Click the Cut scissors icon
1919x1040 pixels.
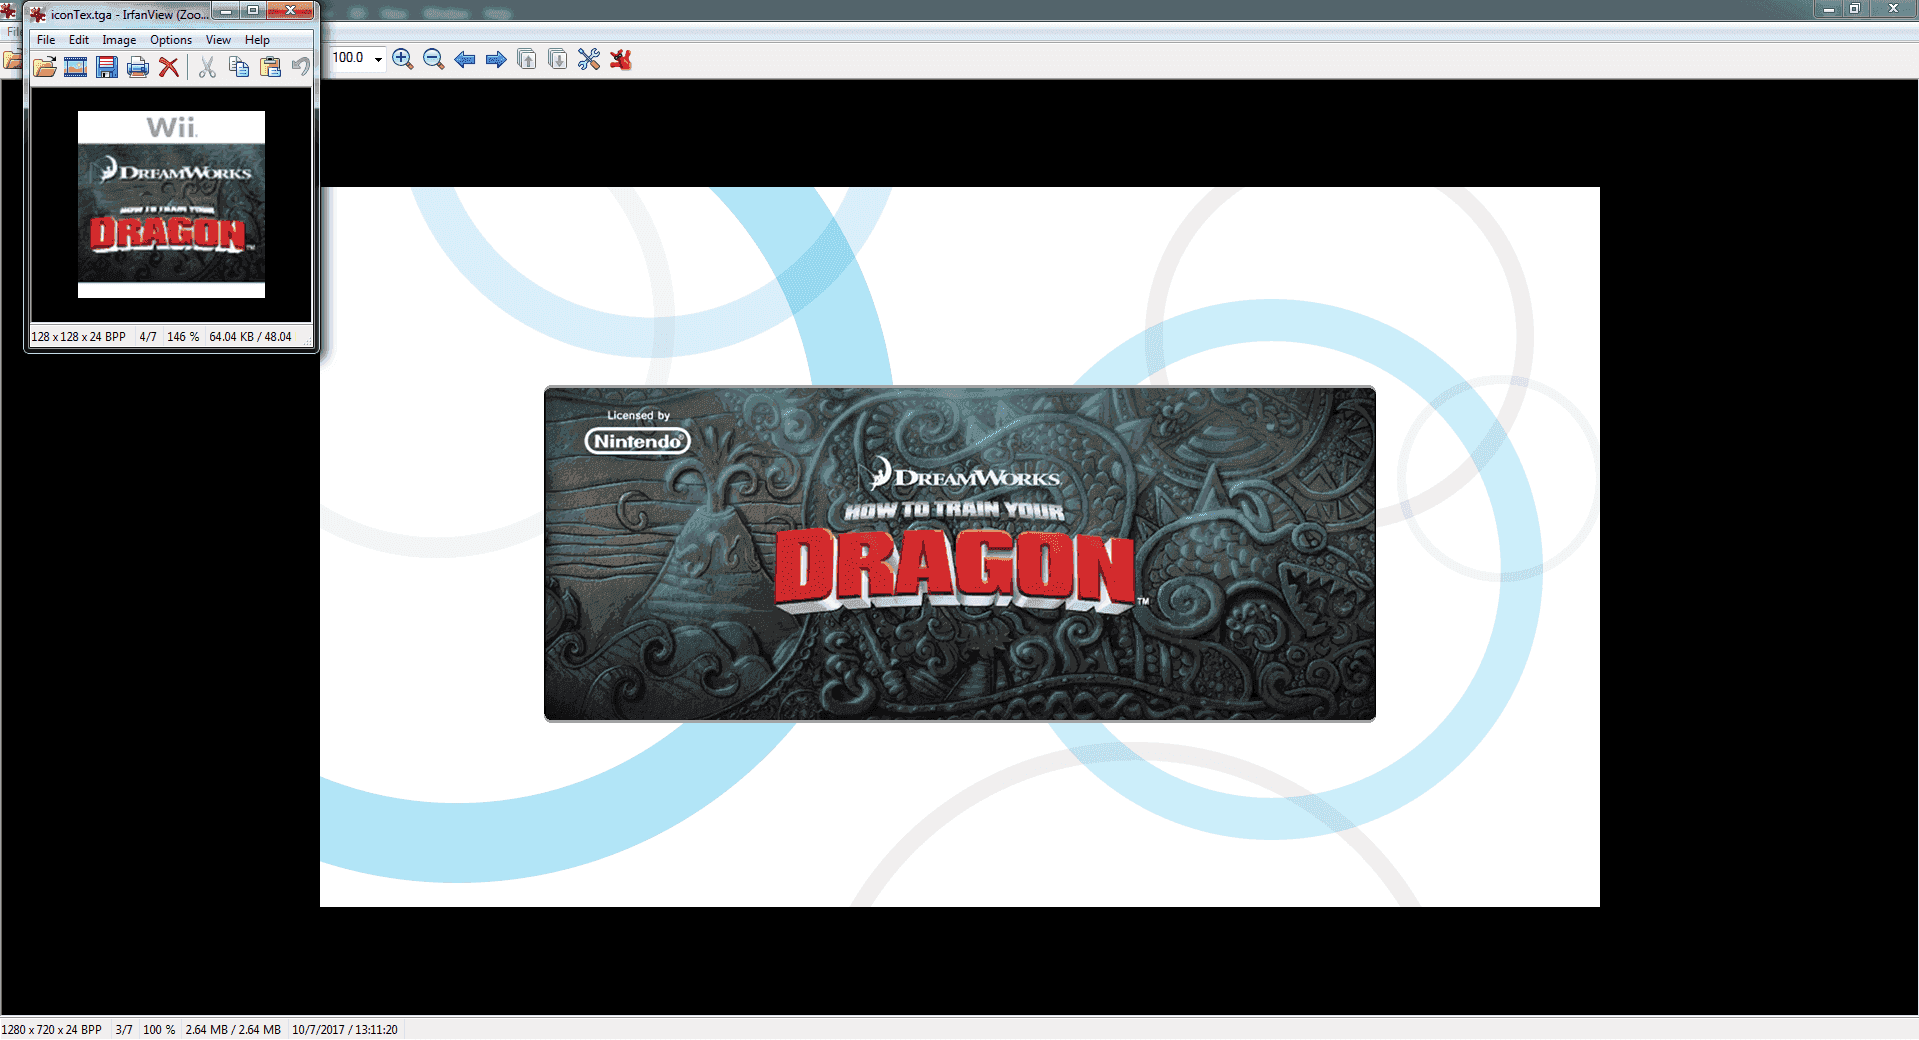207,67
